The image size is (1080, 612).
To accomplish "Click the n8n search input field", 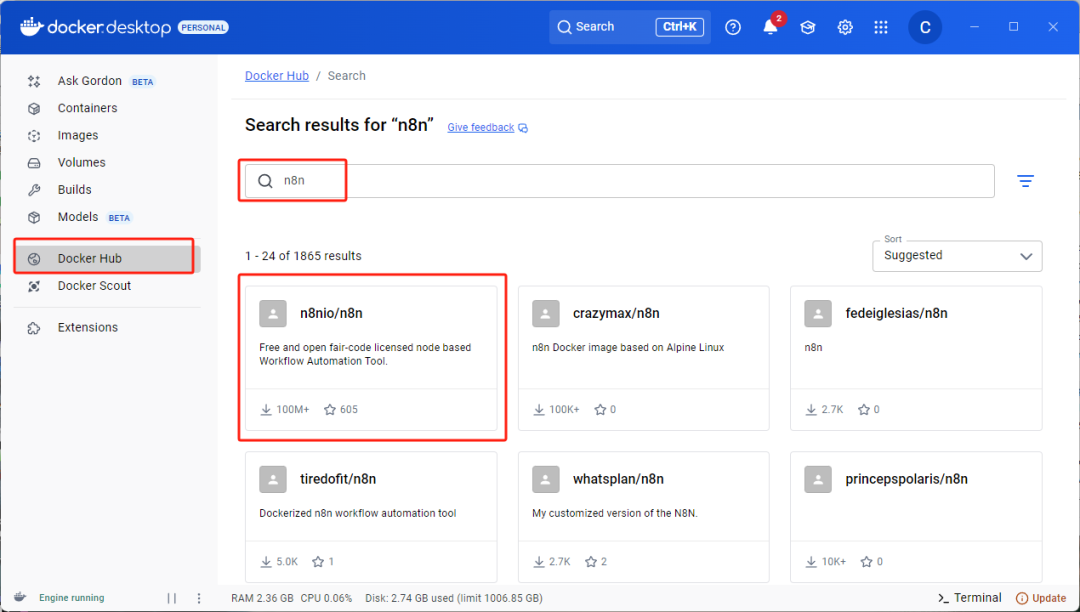I will click(619, 181).
